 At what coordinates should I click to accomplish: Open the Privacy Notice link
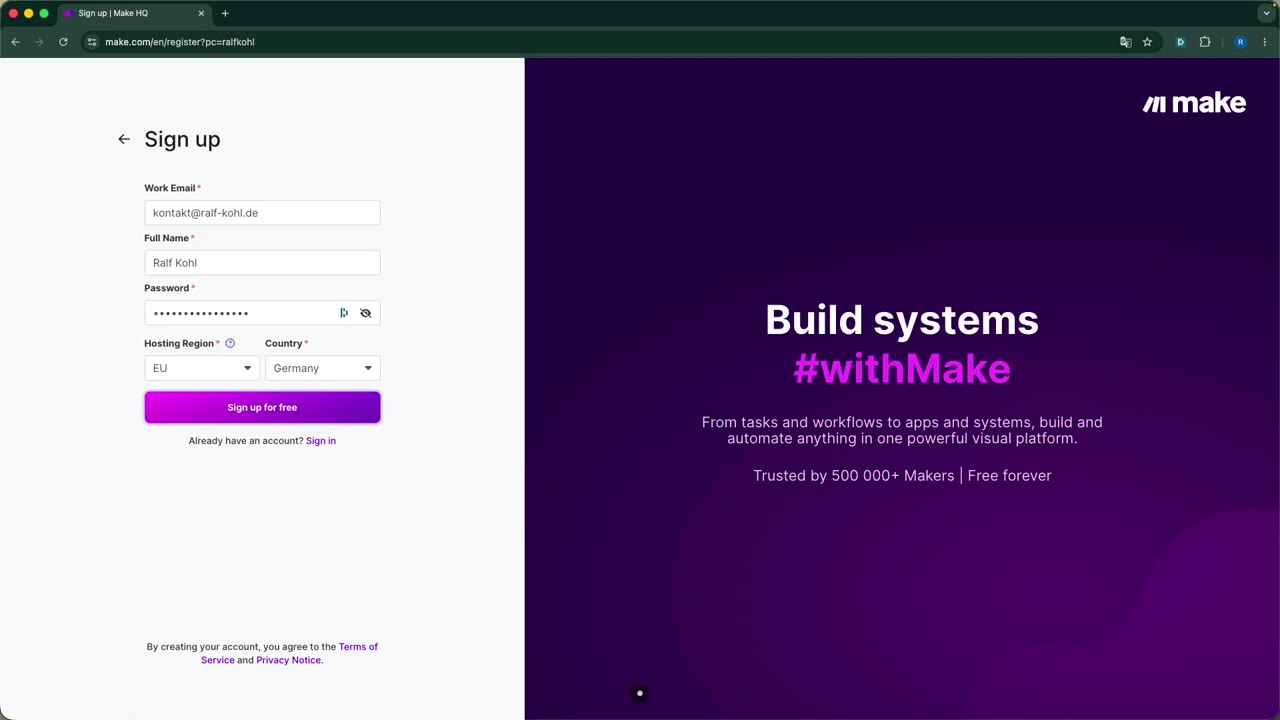click(x=289, y=660)
